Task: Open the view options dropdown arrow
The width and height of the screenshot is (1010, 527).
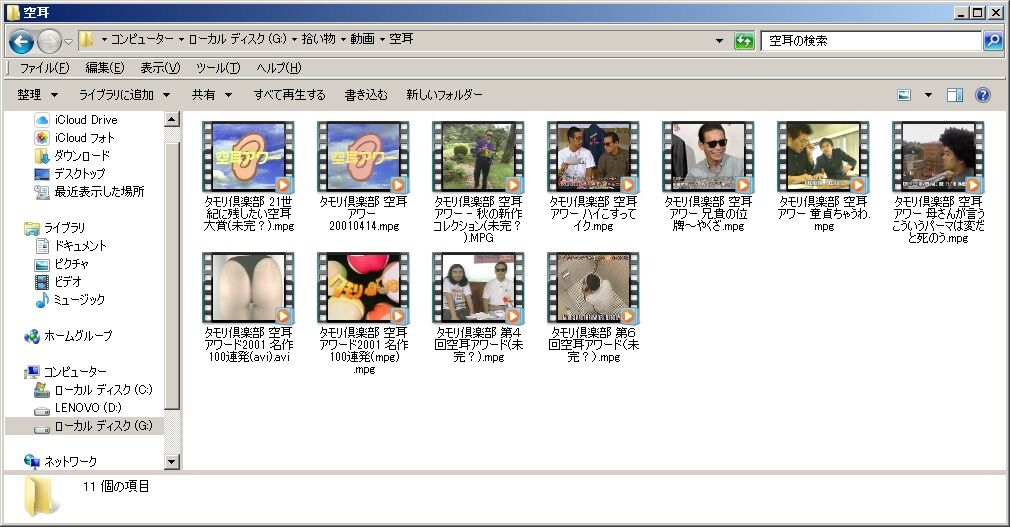Action: click(x=928, y=95)
